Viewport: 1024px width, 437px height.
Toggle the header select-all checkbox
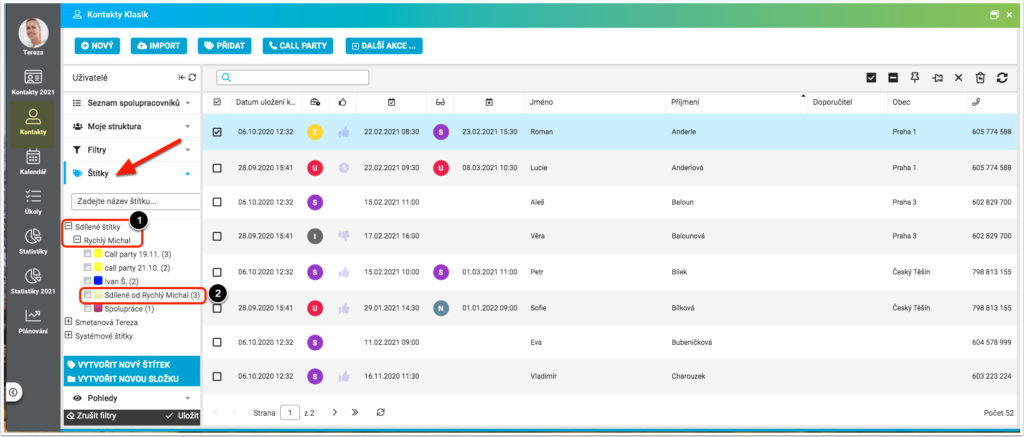pos(217,102)
